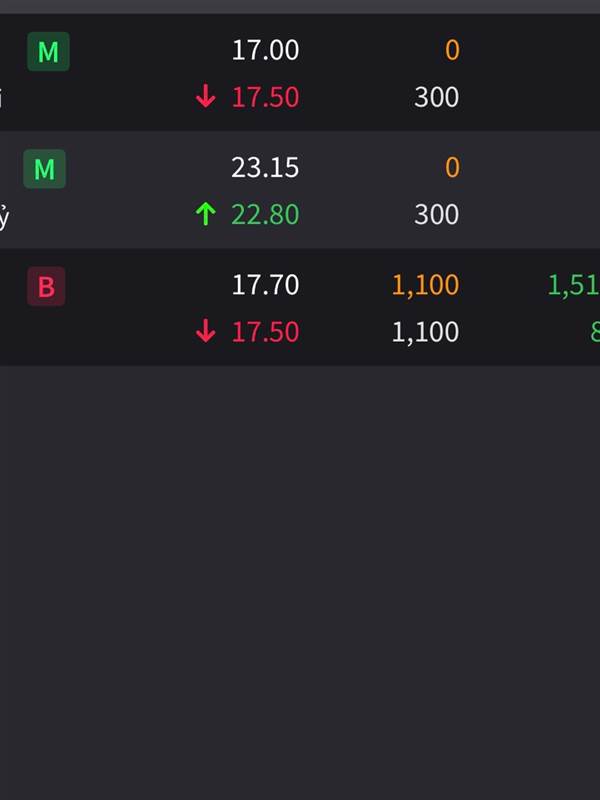Click the orange 0 in the 23.15 row
Screen dimensions: 600x800
(x=452, y=167)
